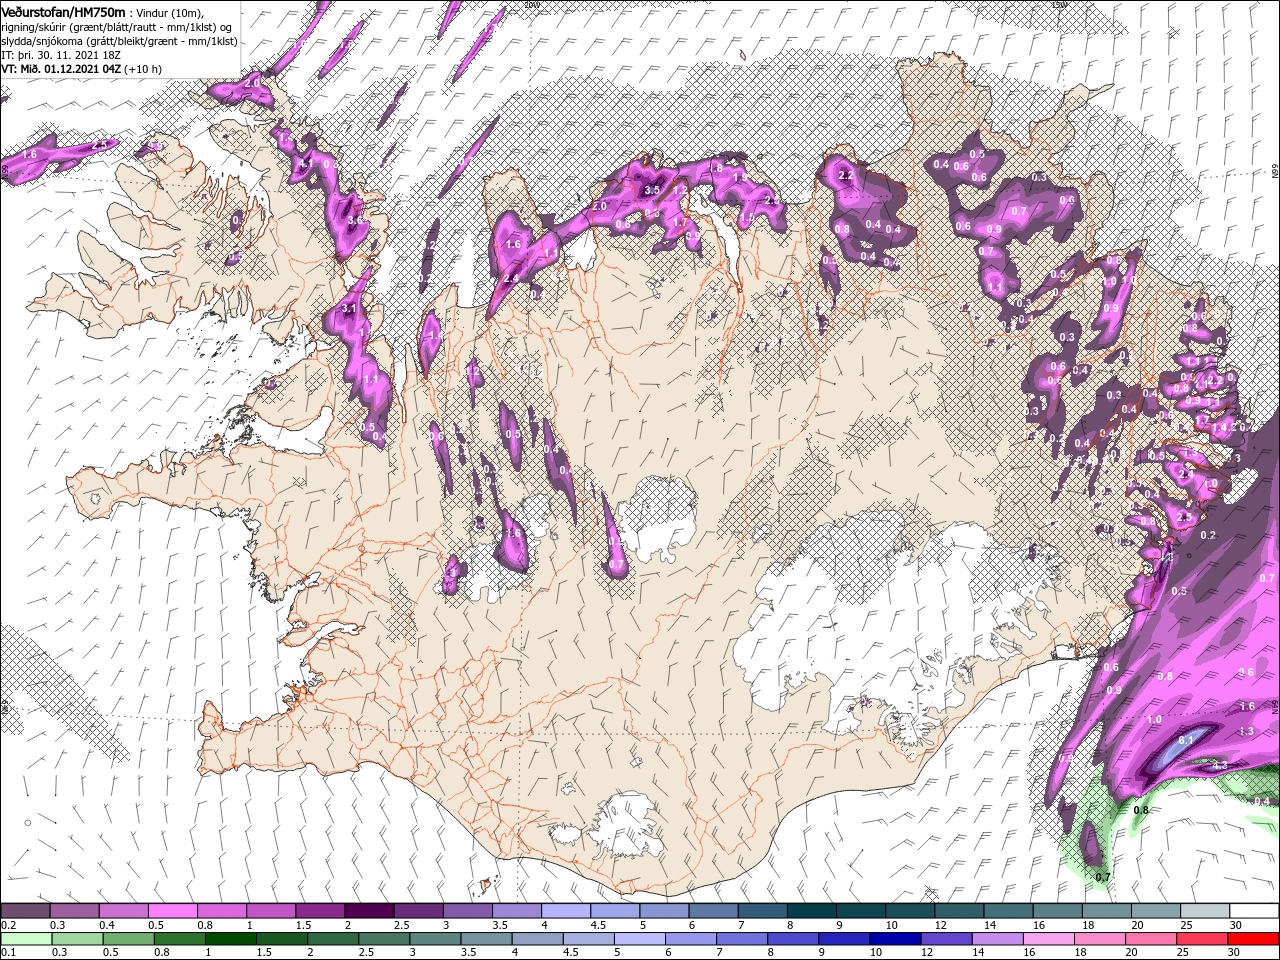The width and height of the screenshot is (1280, 960).
Task: Pick the 2.5 swatch in the upper legend row
Action: tap(417, 911)
